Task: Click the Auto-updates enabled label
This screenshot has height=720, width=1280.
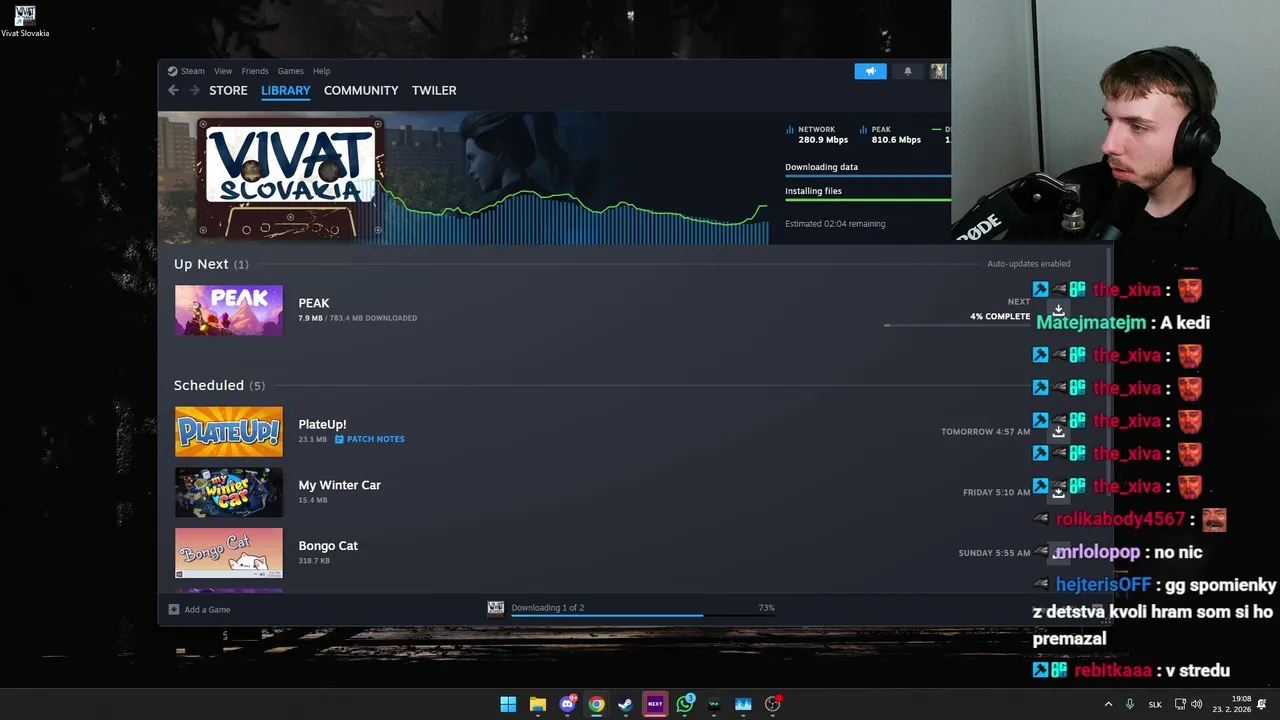Action: click(x=1029, y=264)
